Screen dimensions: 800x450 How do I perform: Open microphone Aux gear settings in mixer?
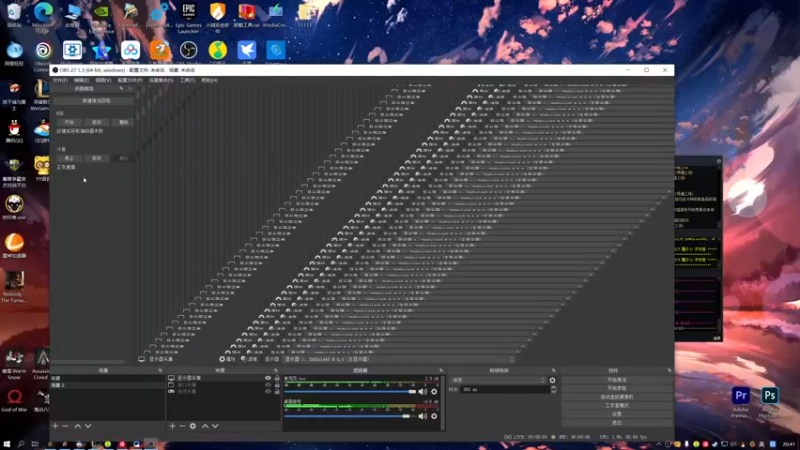pyautogui.click(x=434, y=392)
